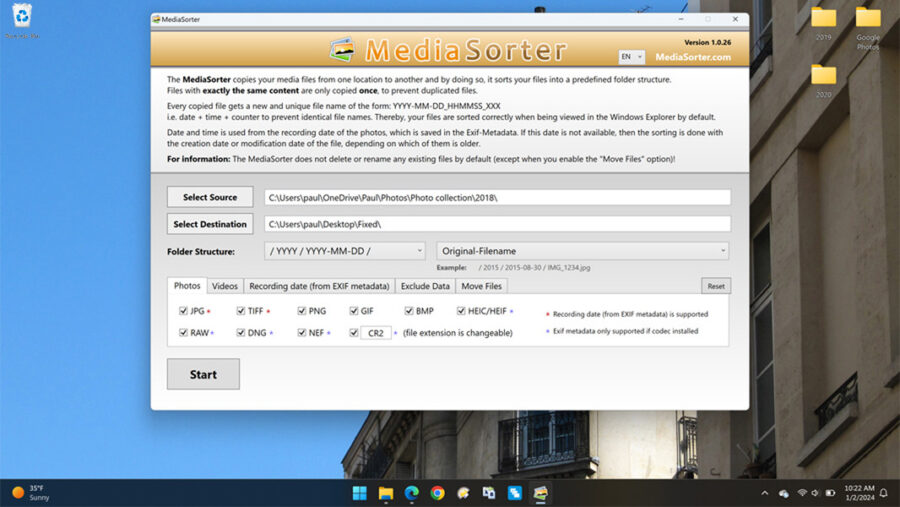Image resolution: width=900 pixels, height=507 pixels.
Task: Open the Recycle Bin desktop icon
Action: [20, 17]
